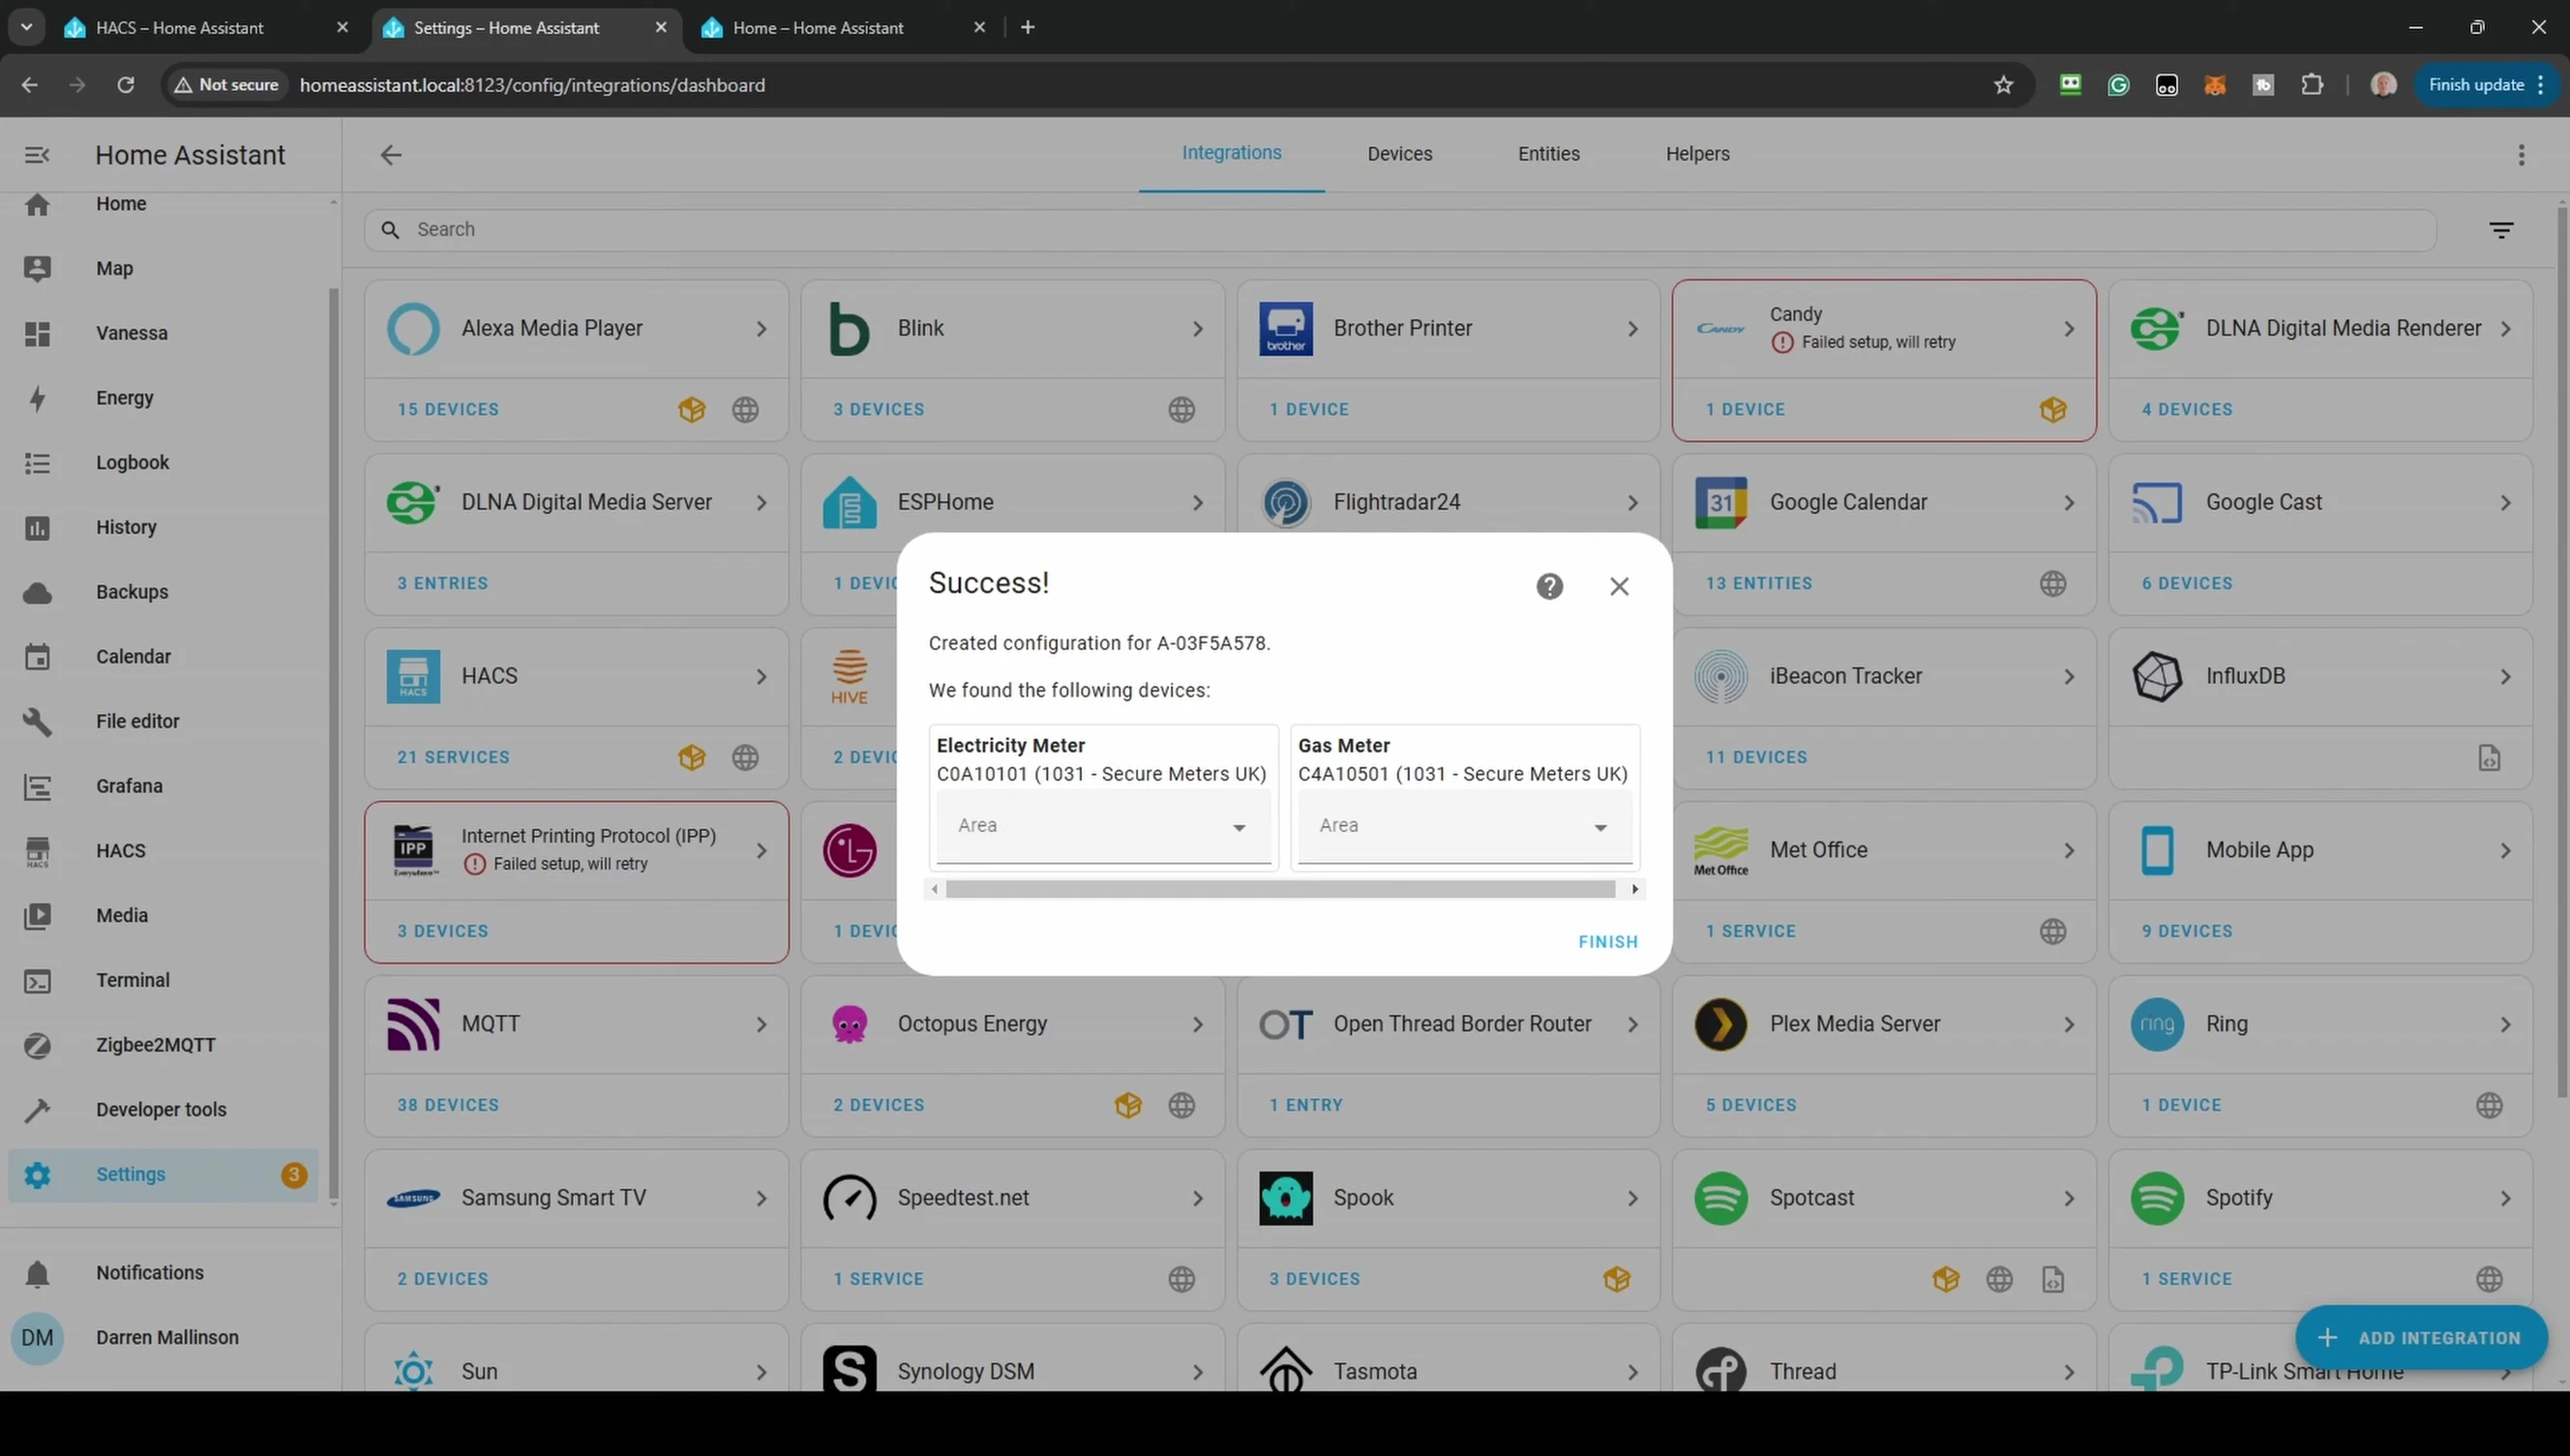Click the dialog scrollbar right arrow
The image size is (2570, 1456).
(x=1634, y=889)
